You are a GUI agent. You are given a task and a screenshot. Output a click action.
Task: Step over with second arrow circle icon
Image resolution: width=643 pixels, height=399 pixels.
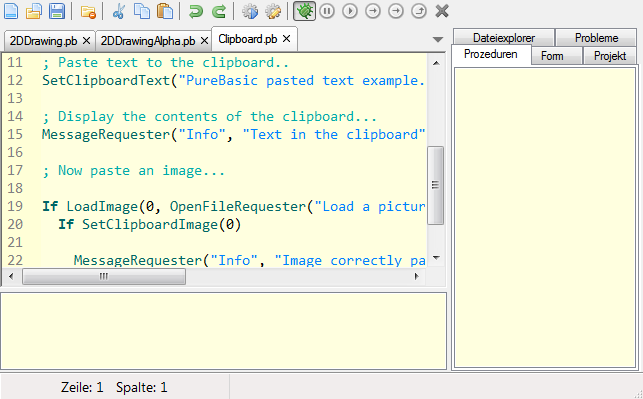[396, 11]
